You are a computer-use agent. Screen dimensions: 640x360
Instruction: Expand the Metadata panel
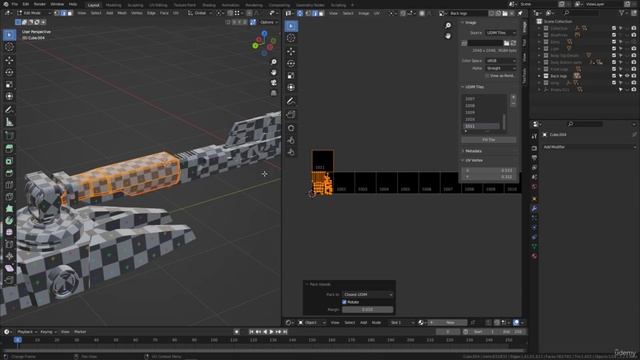(x=473, y=151)
